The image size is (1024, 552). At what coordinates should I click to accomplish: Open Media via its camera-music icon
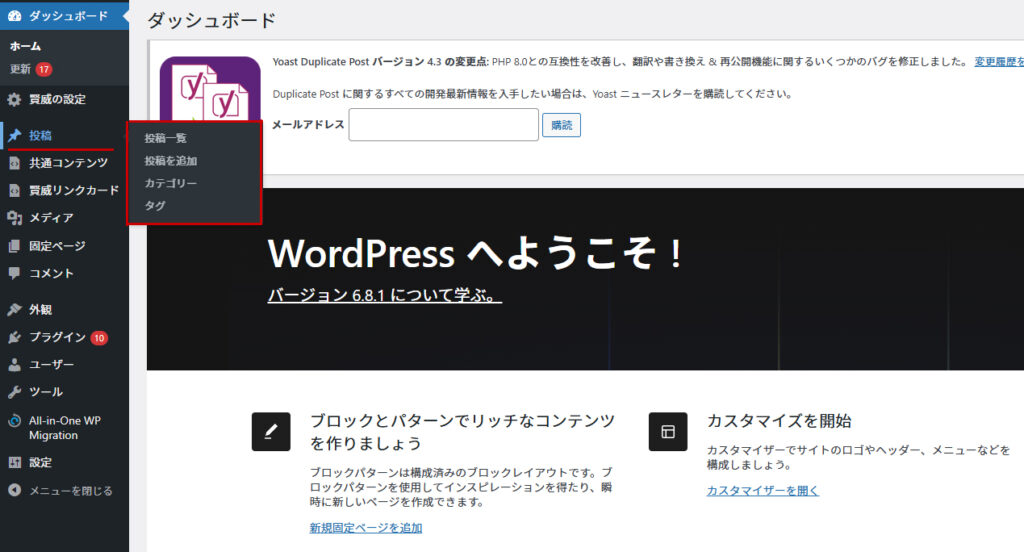(15, 218)
